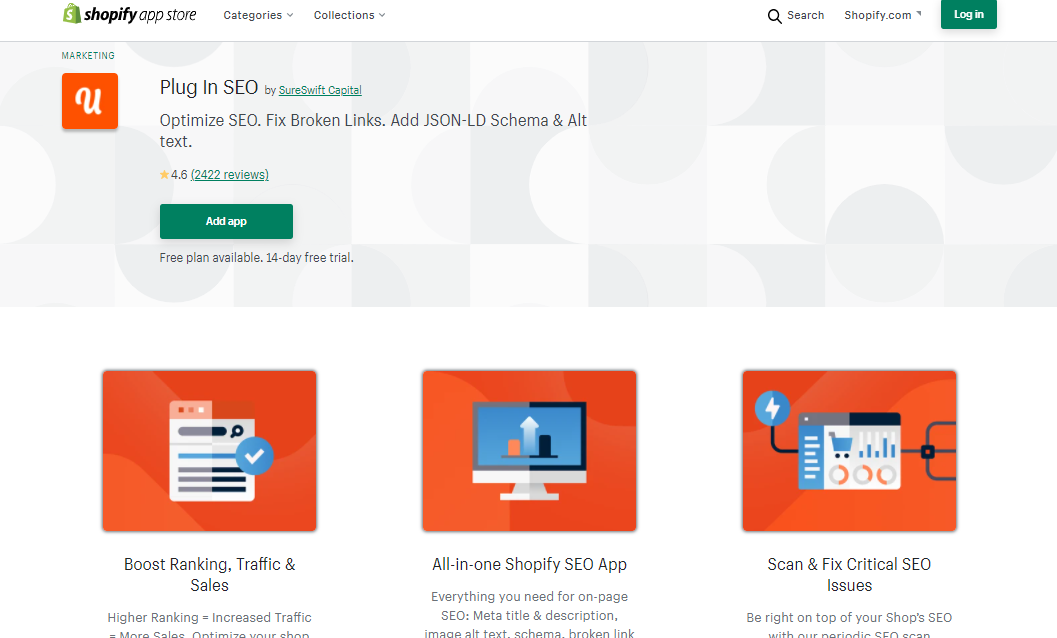This screenshot has width=1057, height=638.
Task: Expand the Collections dropdown menu
Action: click(x=349, y=15)
